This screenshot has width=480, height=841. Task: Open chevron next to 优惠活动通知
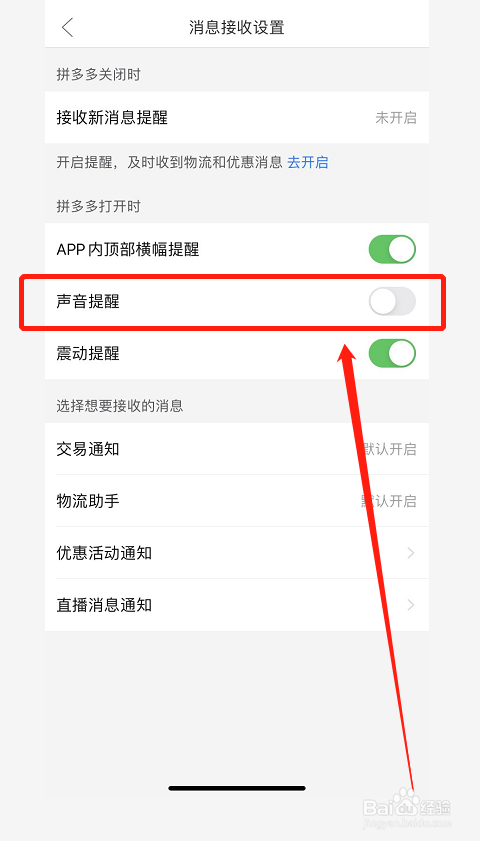point(411,553)
